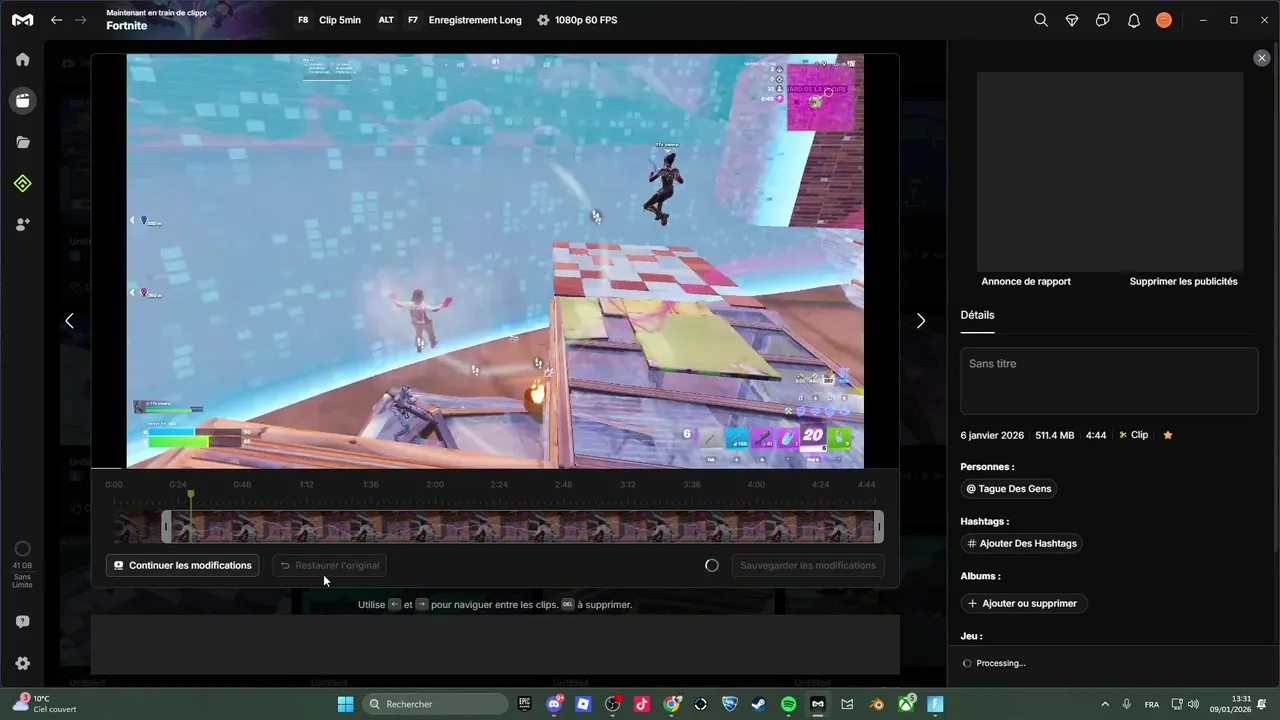Click the 6 janvier 2026 date text
Screen dimensions: 1280x720
coord(992,435)
